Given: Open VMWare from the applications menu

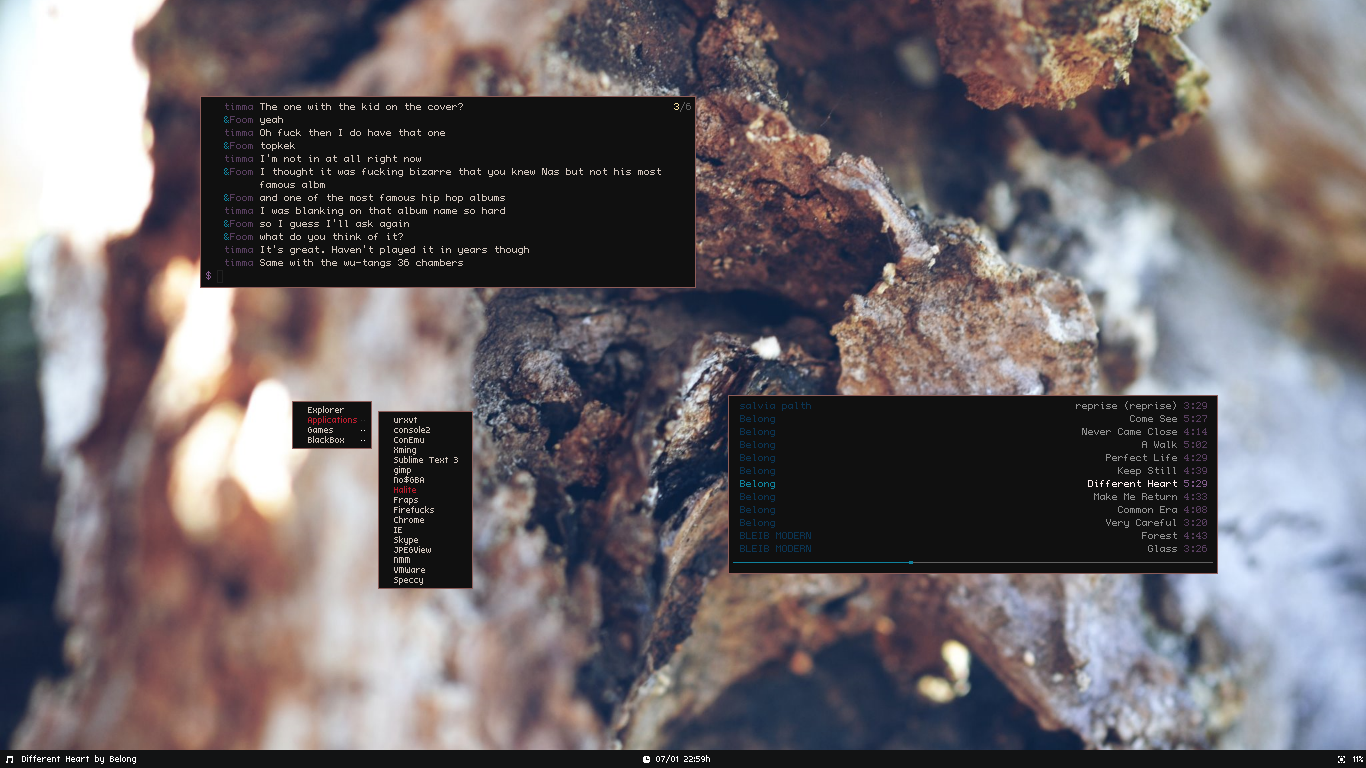Looking at the screenshot, I should [x=409, y=570].
